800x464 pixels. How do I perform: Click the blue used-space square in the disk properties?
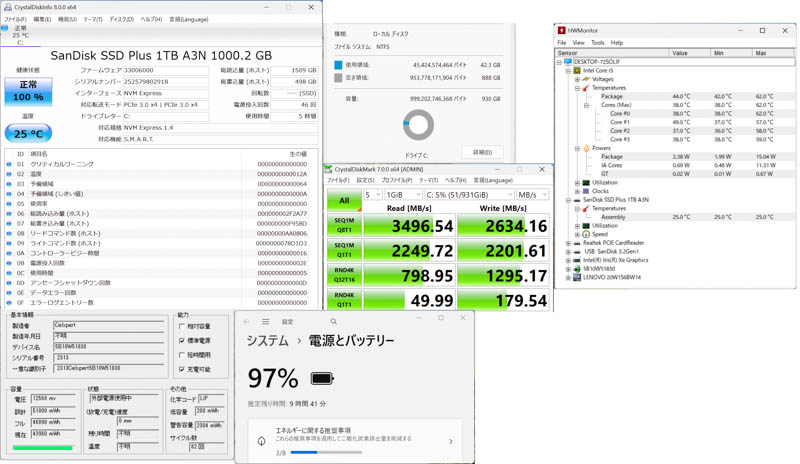click(x=338, y=65)
